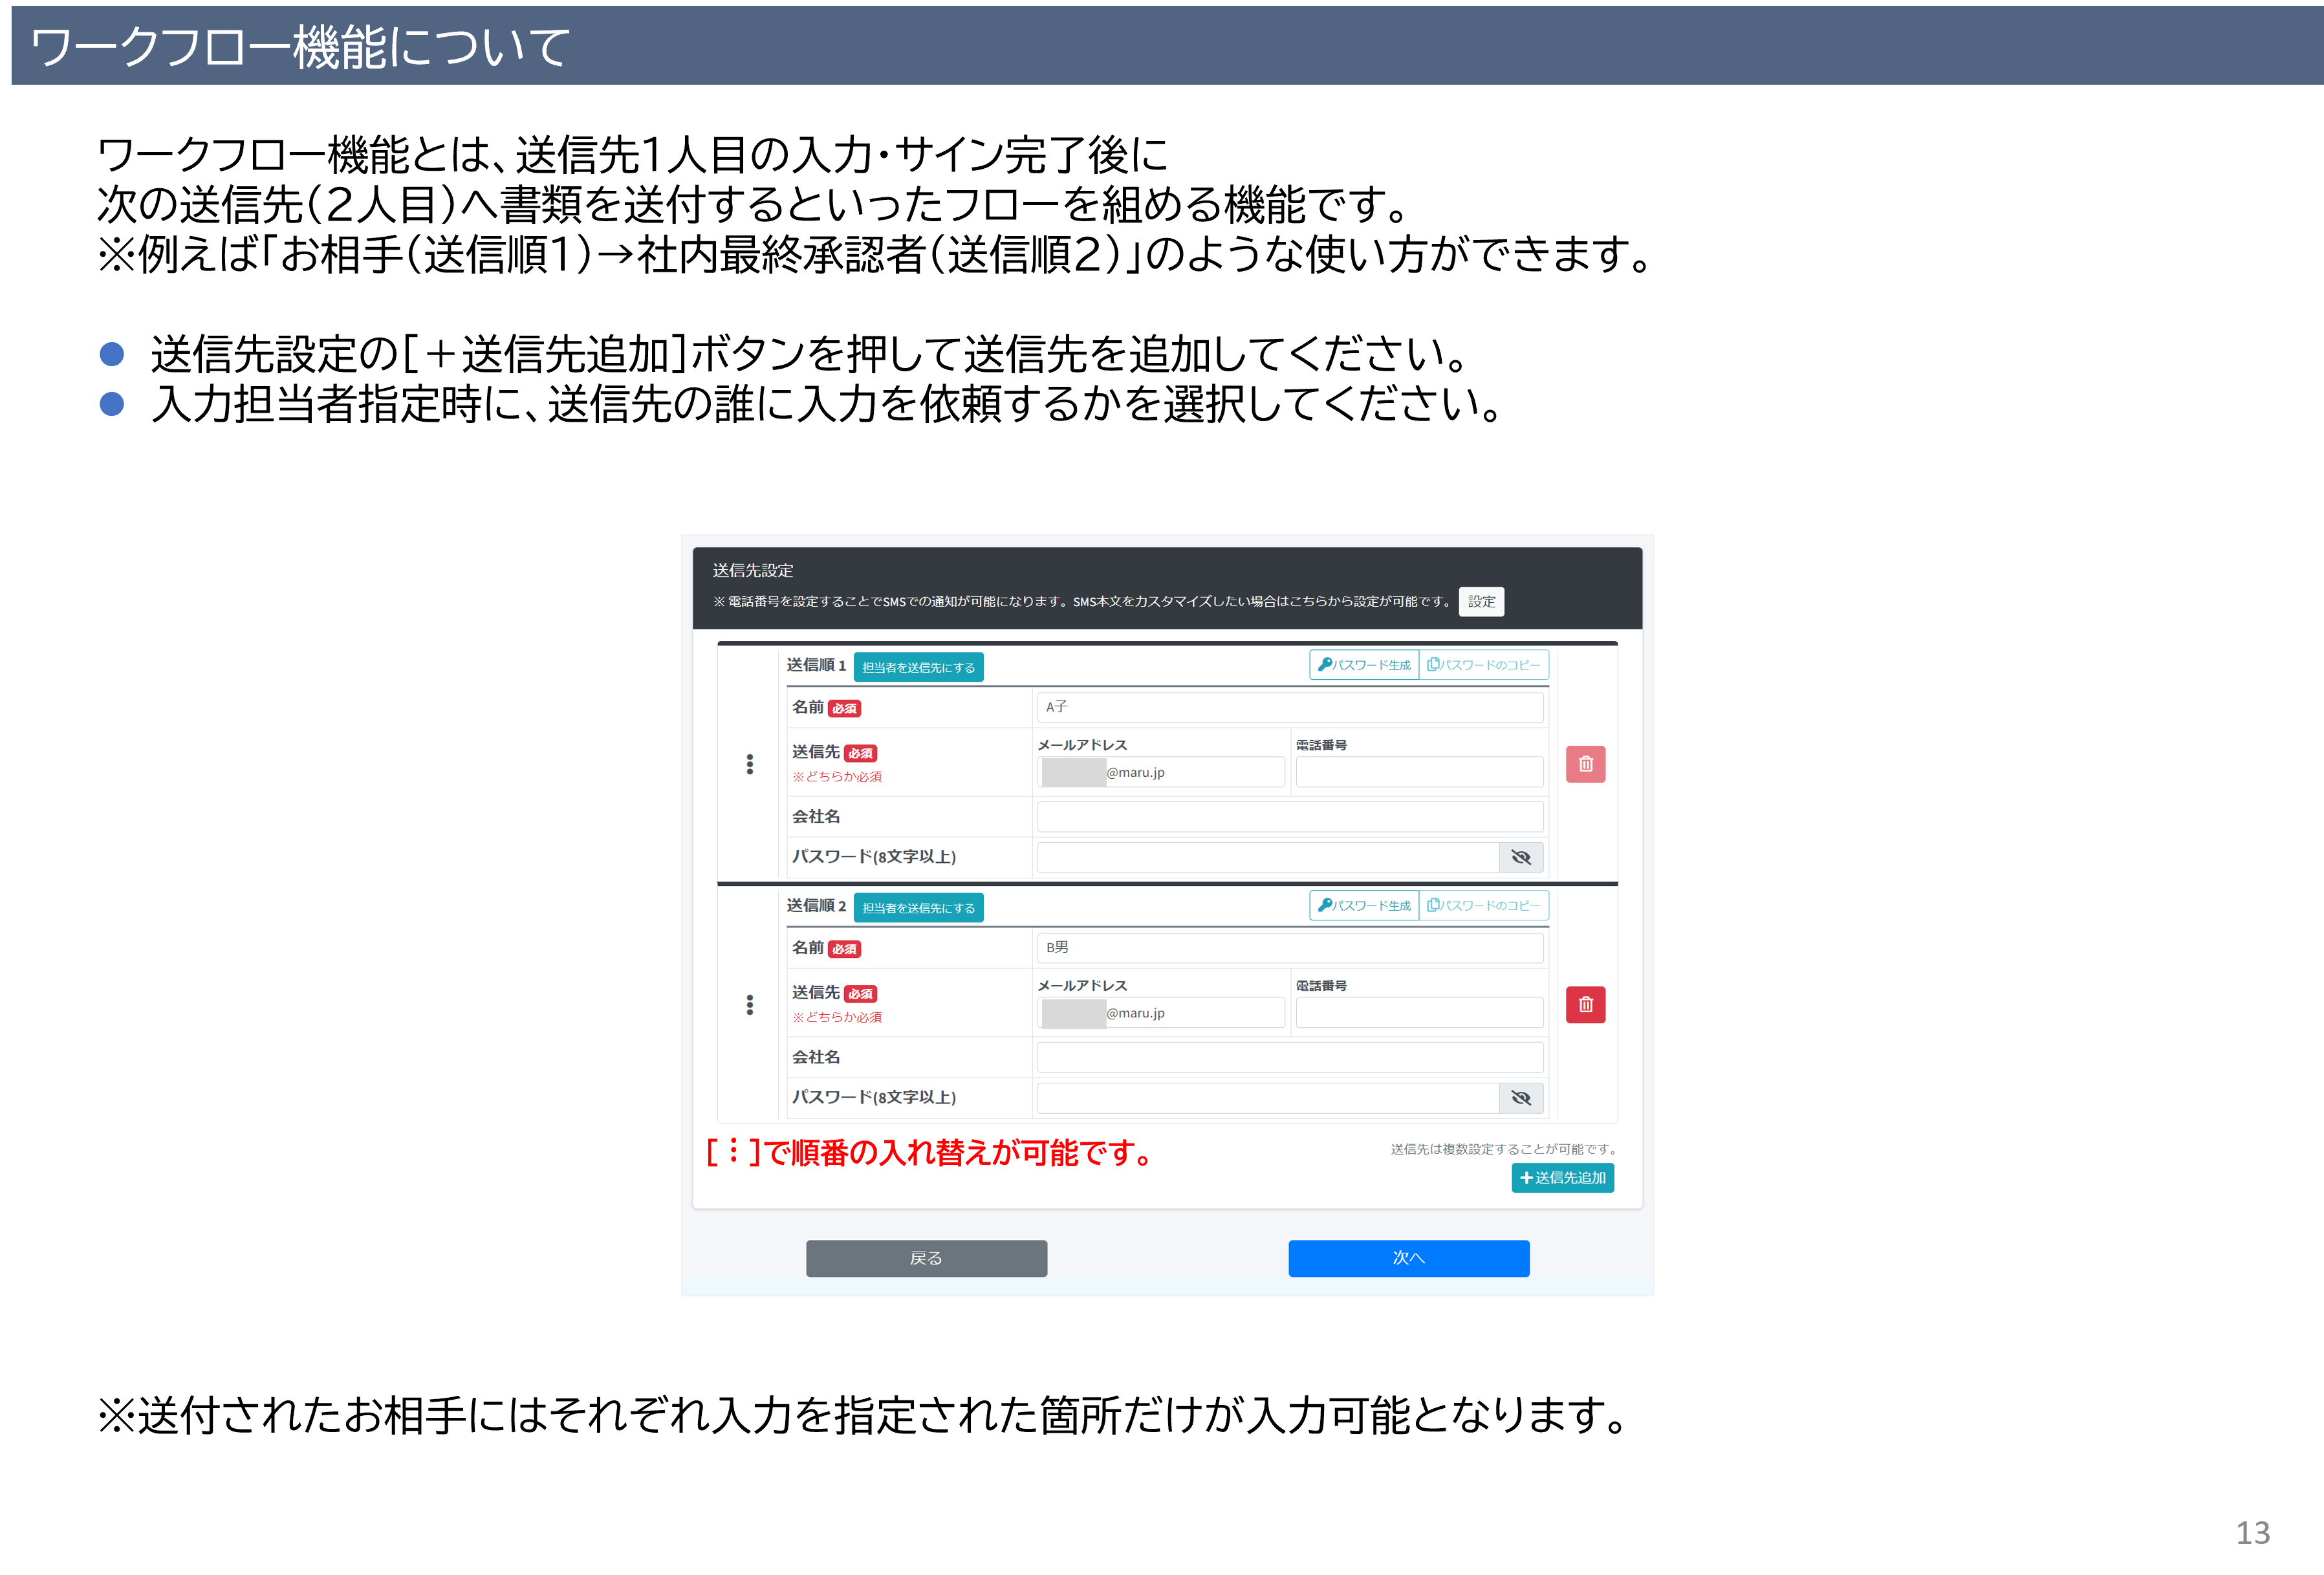Viewport: 2324px width, 1575px height.
Task: Click パスワードのコピー for 送信順 1
Action: click(x=1483, y=665)
